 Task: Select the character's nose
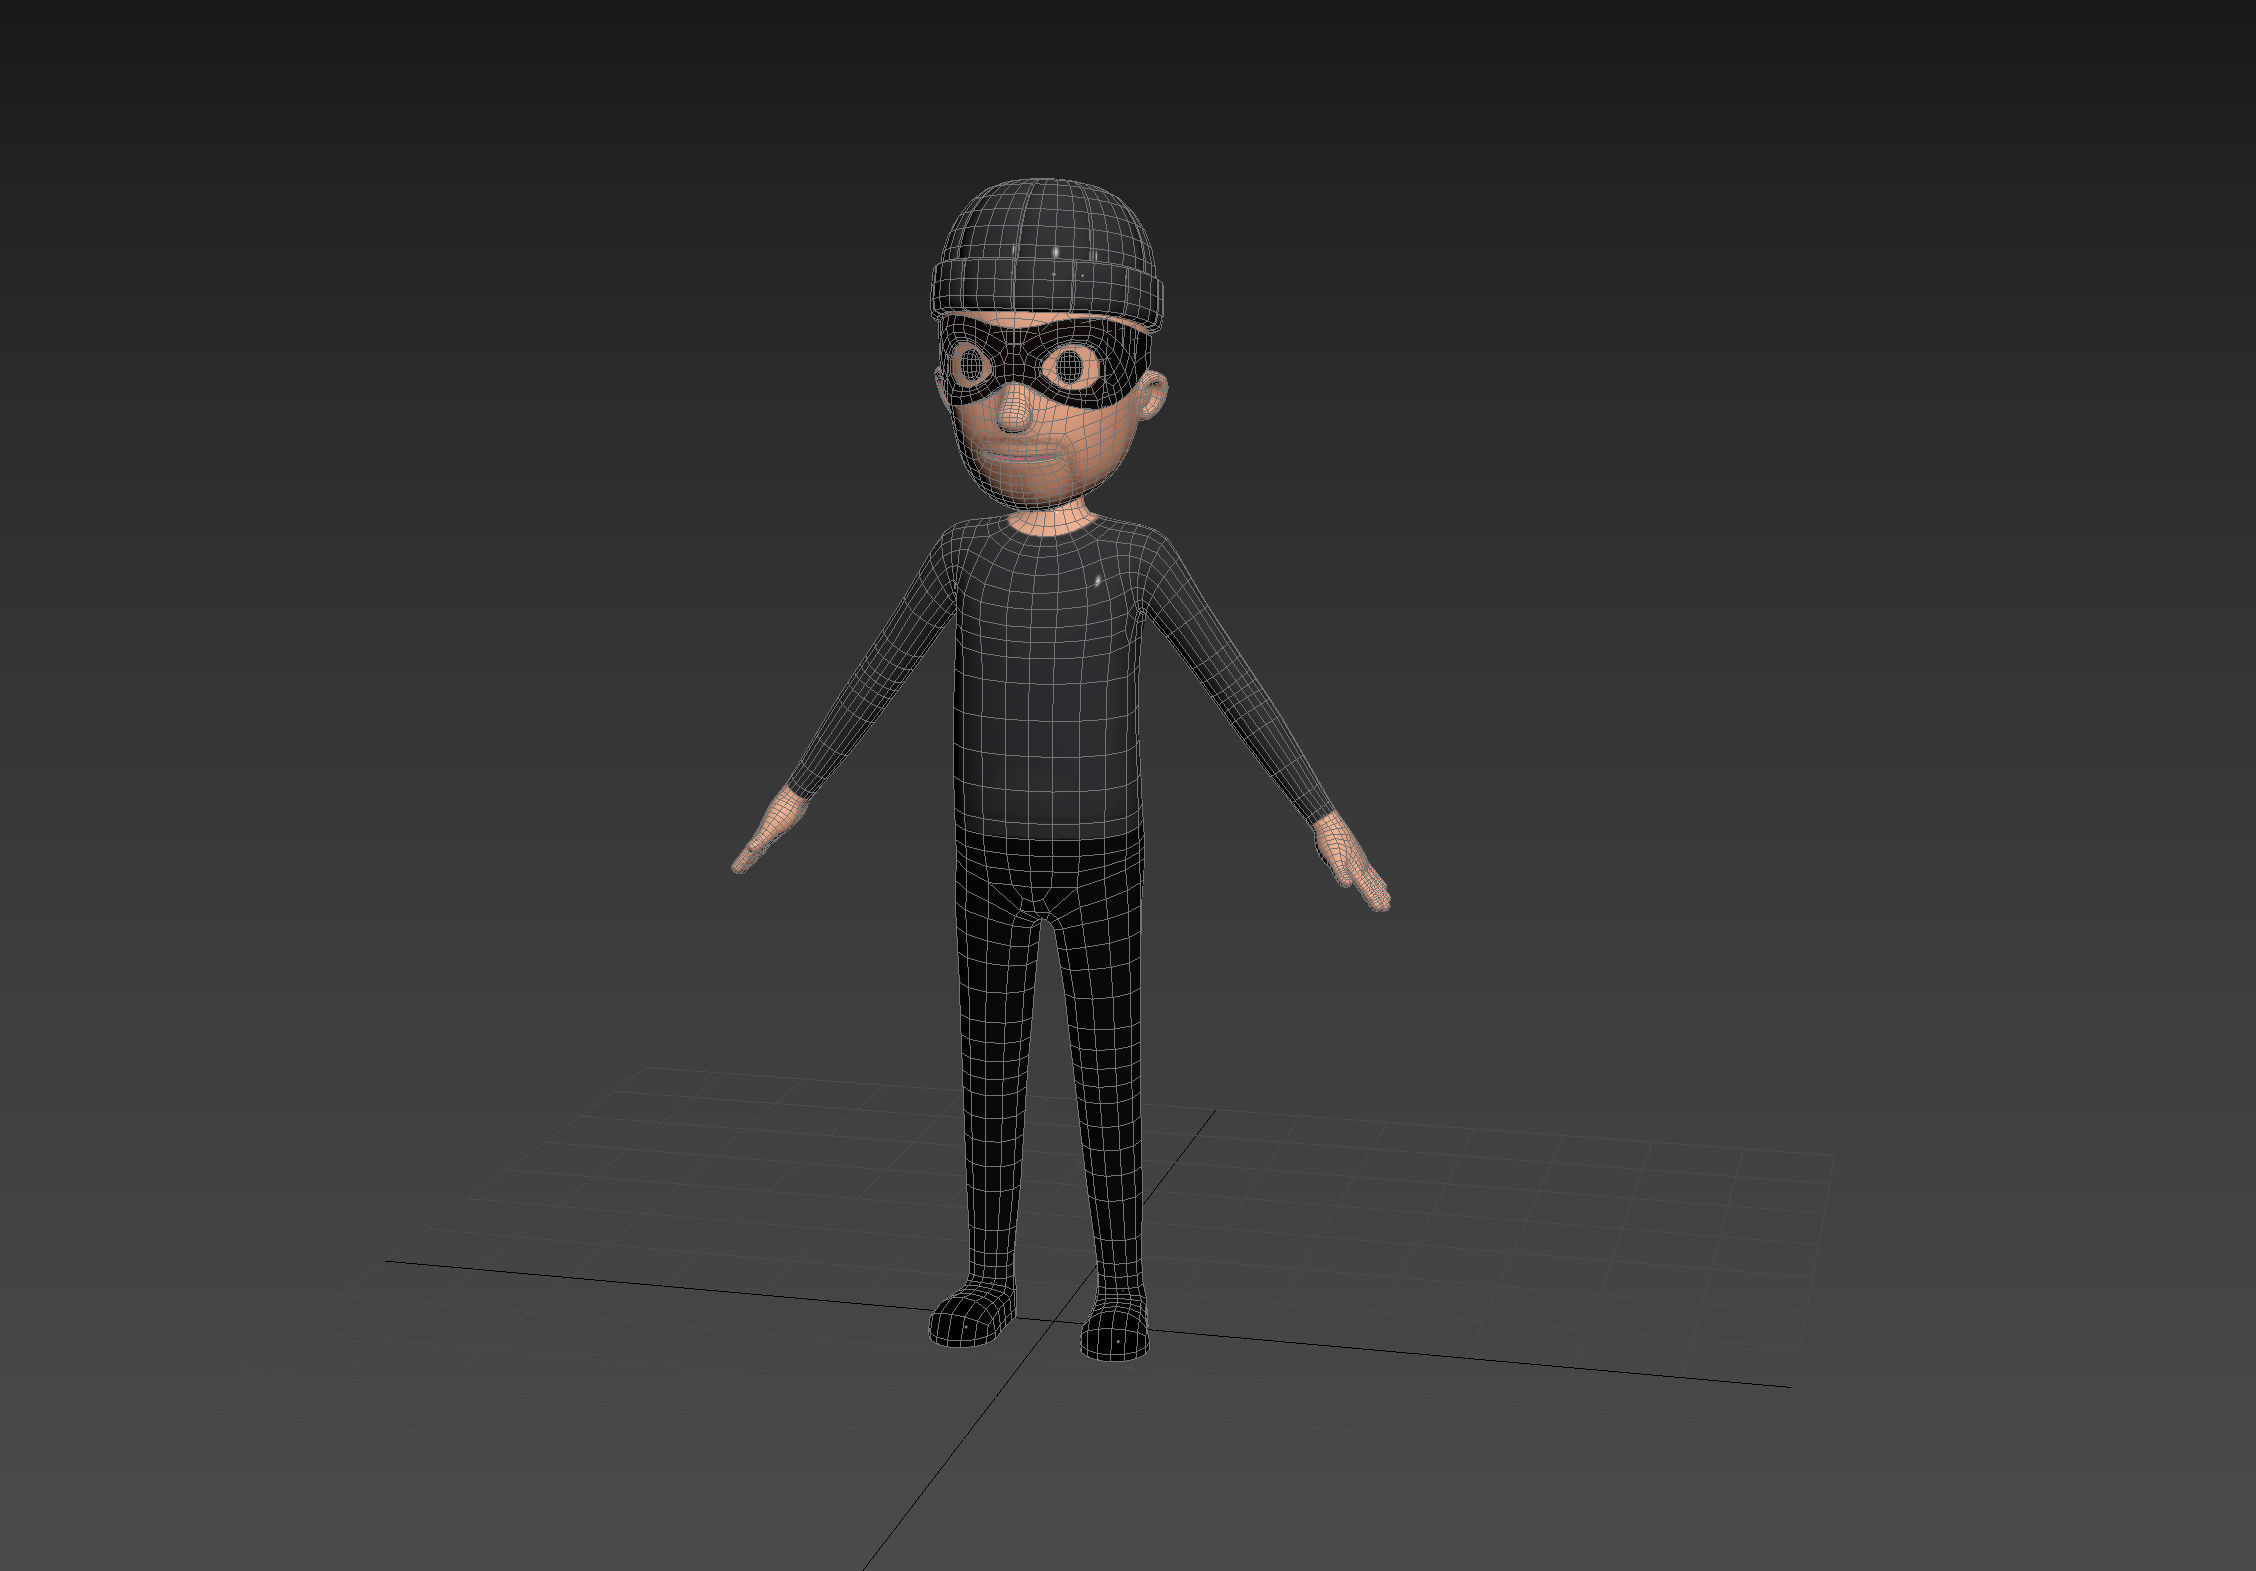click(1016, 410)
